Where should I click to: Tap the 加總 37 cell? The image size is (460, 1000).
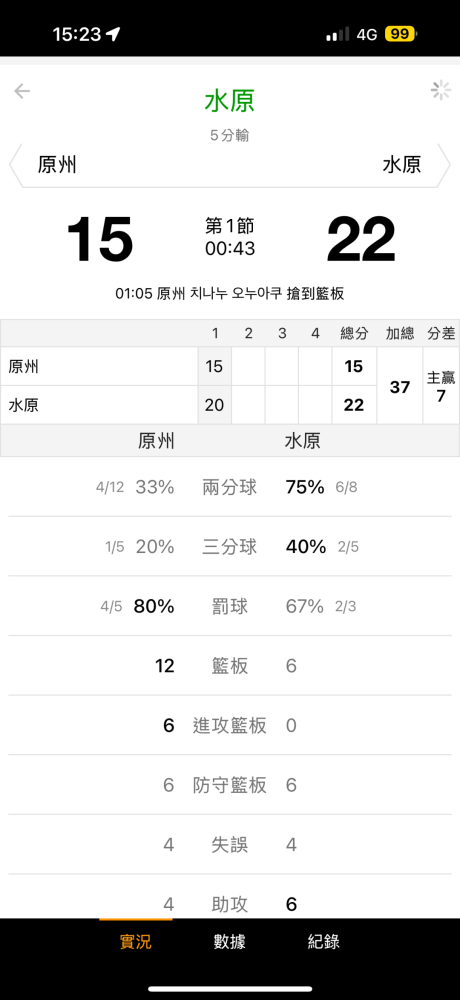pyautogui.click(x=400, y=385)
